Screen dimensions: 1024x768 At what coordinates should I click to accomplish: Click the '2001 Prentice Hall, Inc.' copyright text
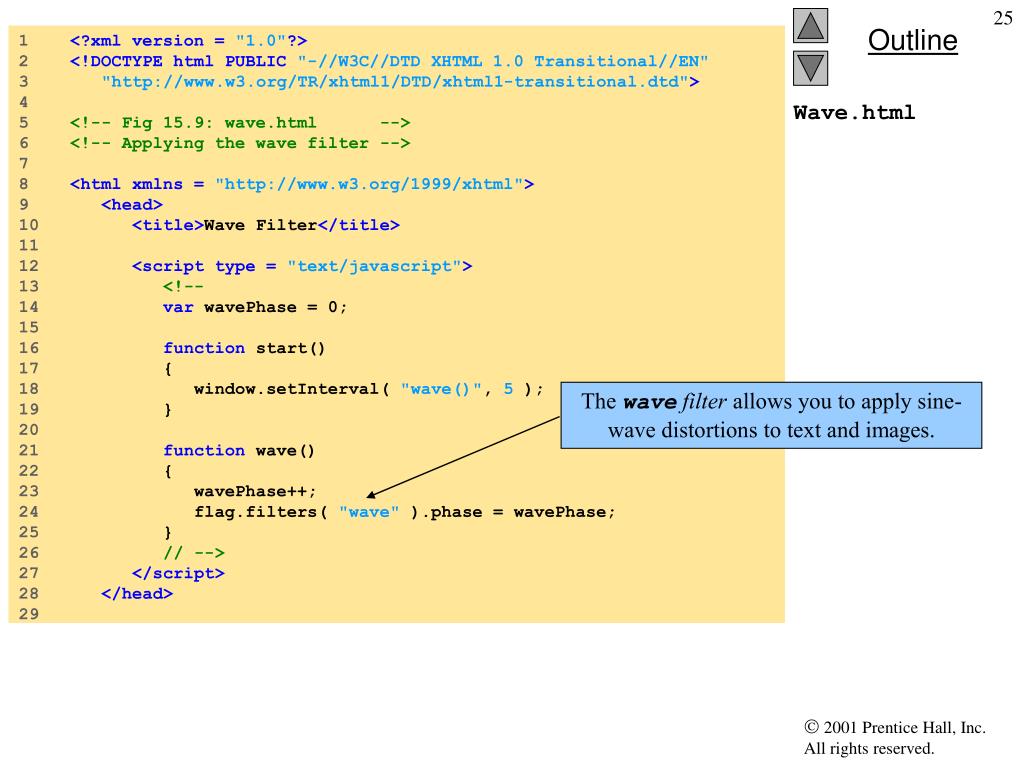point(895,728)
